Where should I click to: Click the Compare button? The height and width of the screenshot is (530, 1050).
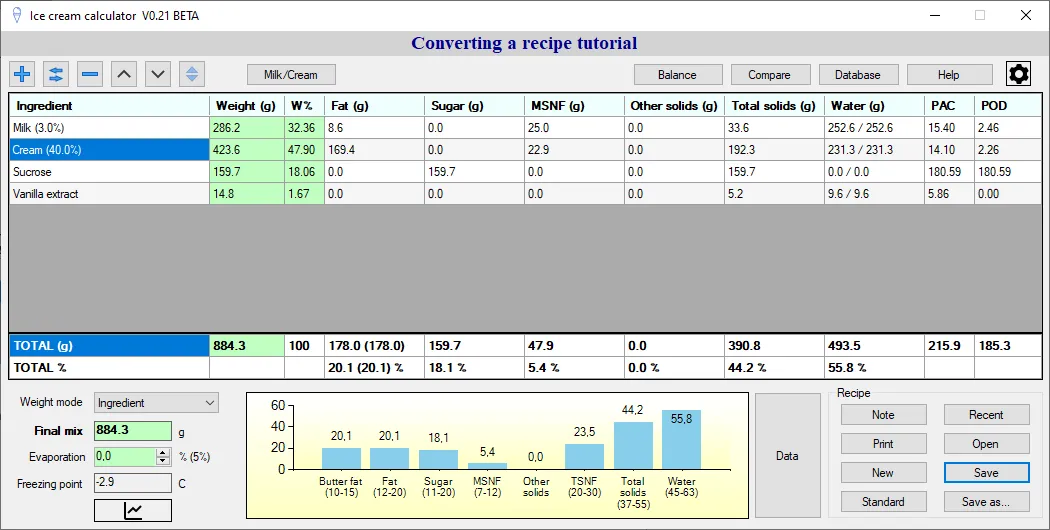[769, 74]
